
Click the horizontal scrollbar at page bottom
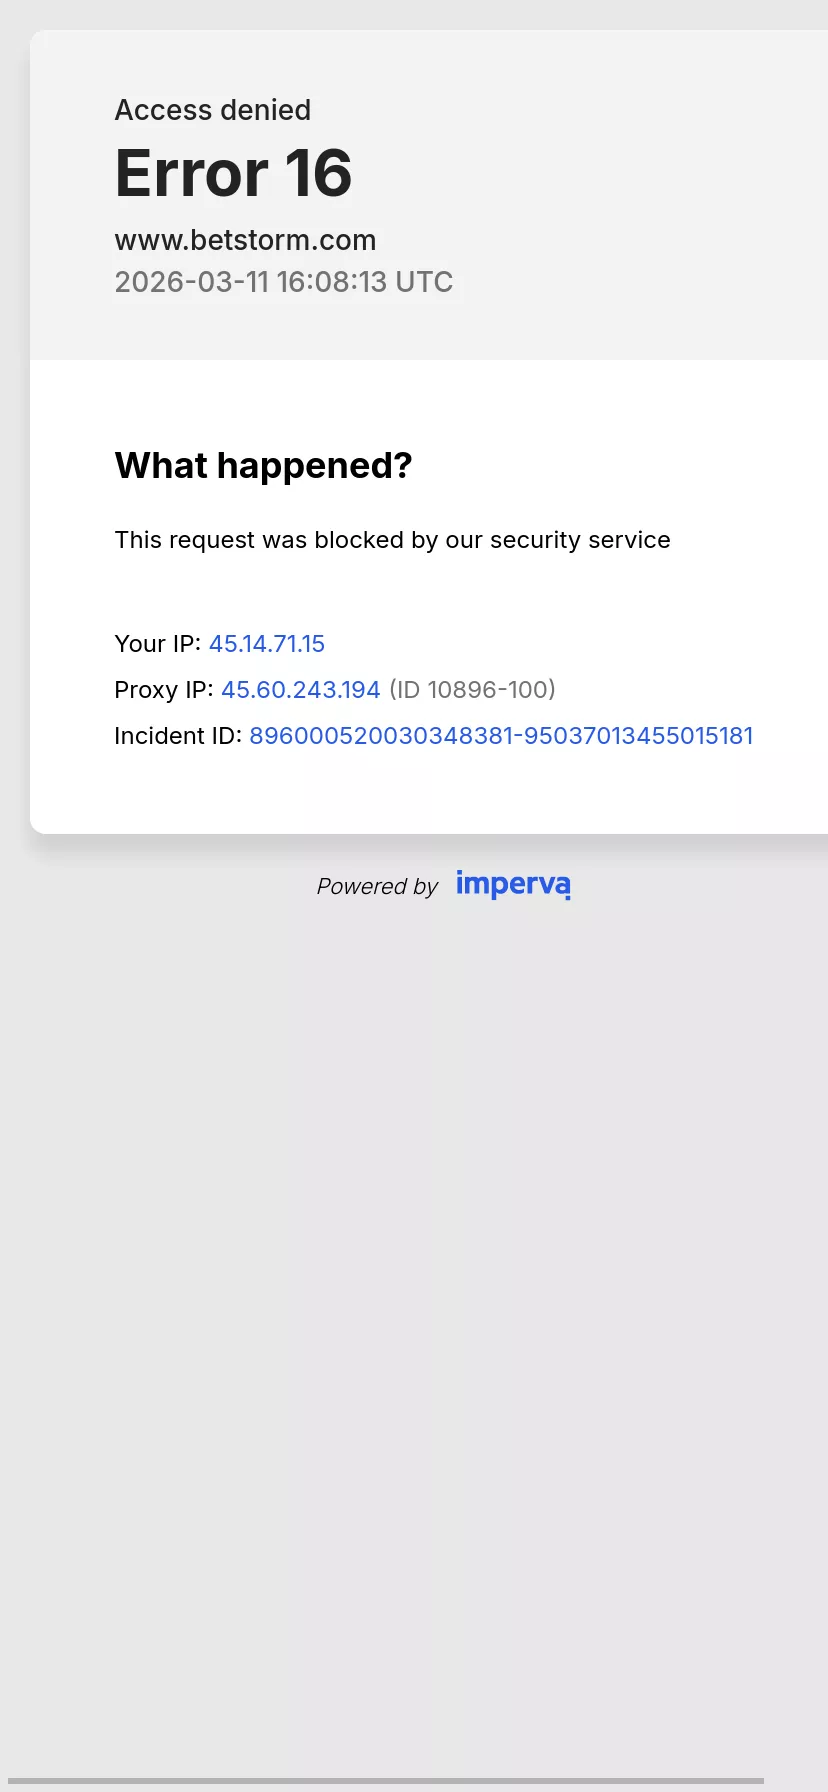pyautogui.click(x=386, y=1781)
